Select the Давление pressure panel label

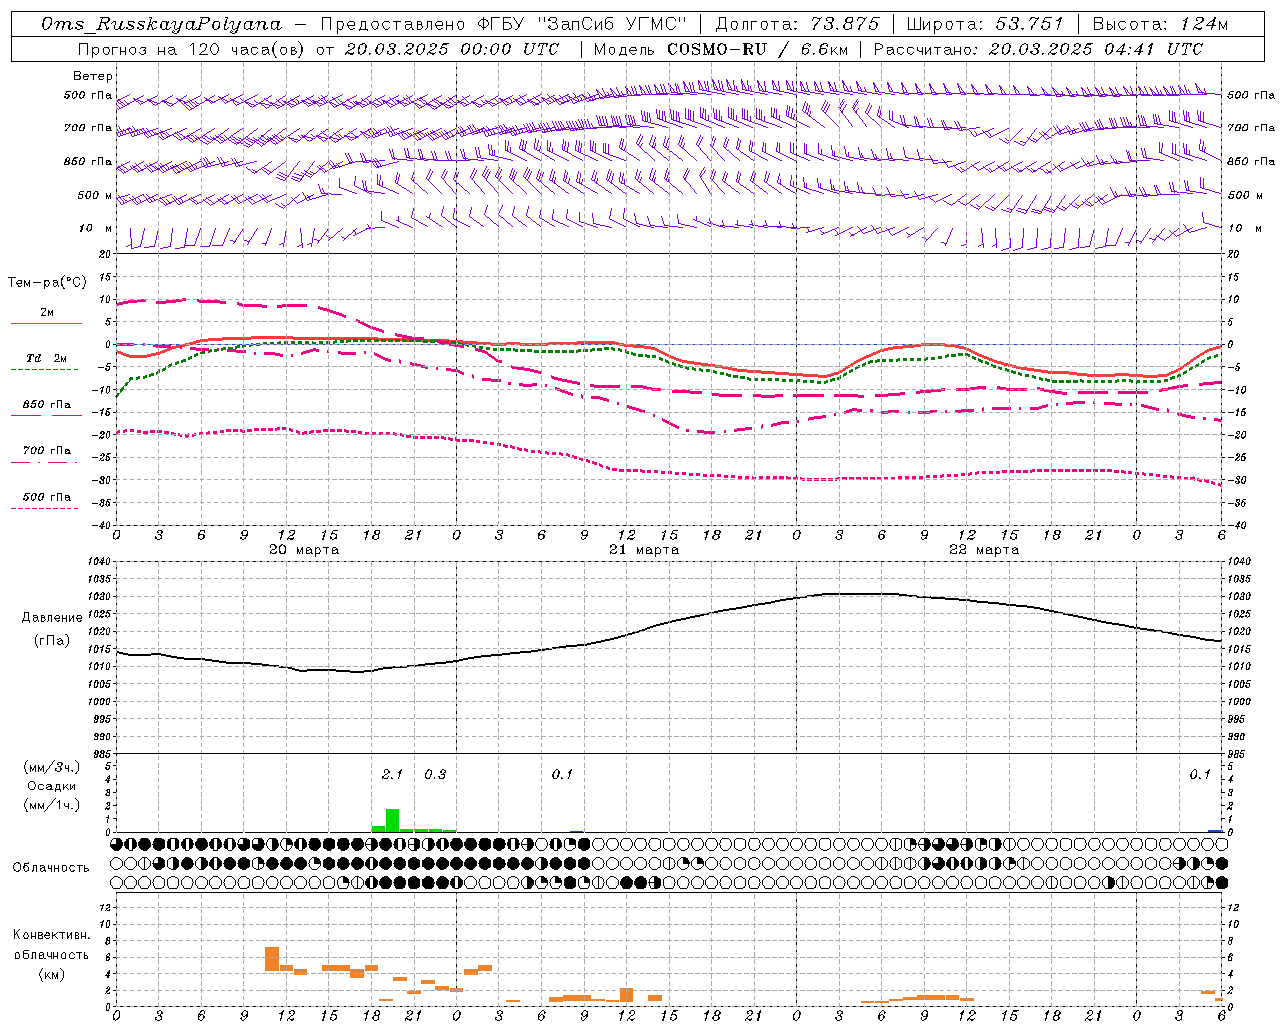(x=52, y=618)
